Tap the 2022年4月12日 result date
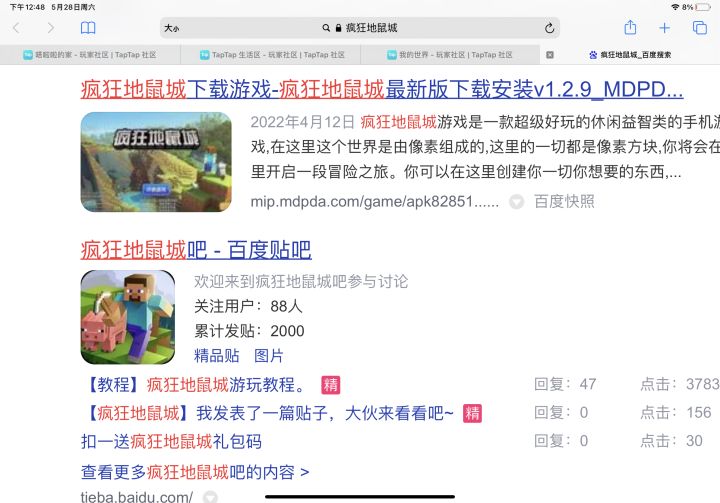 click(x=303, y=122)
